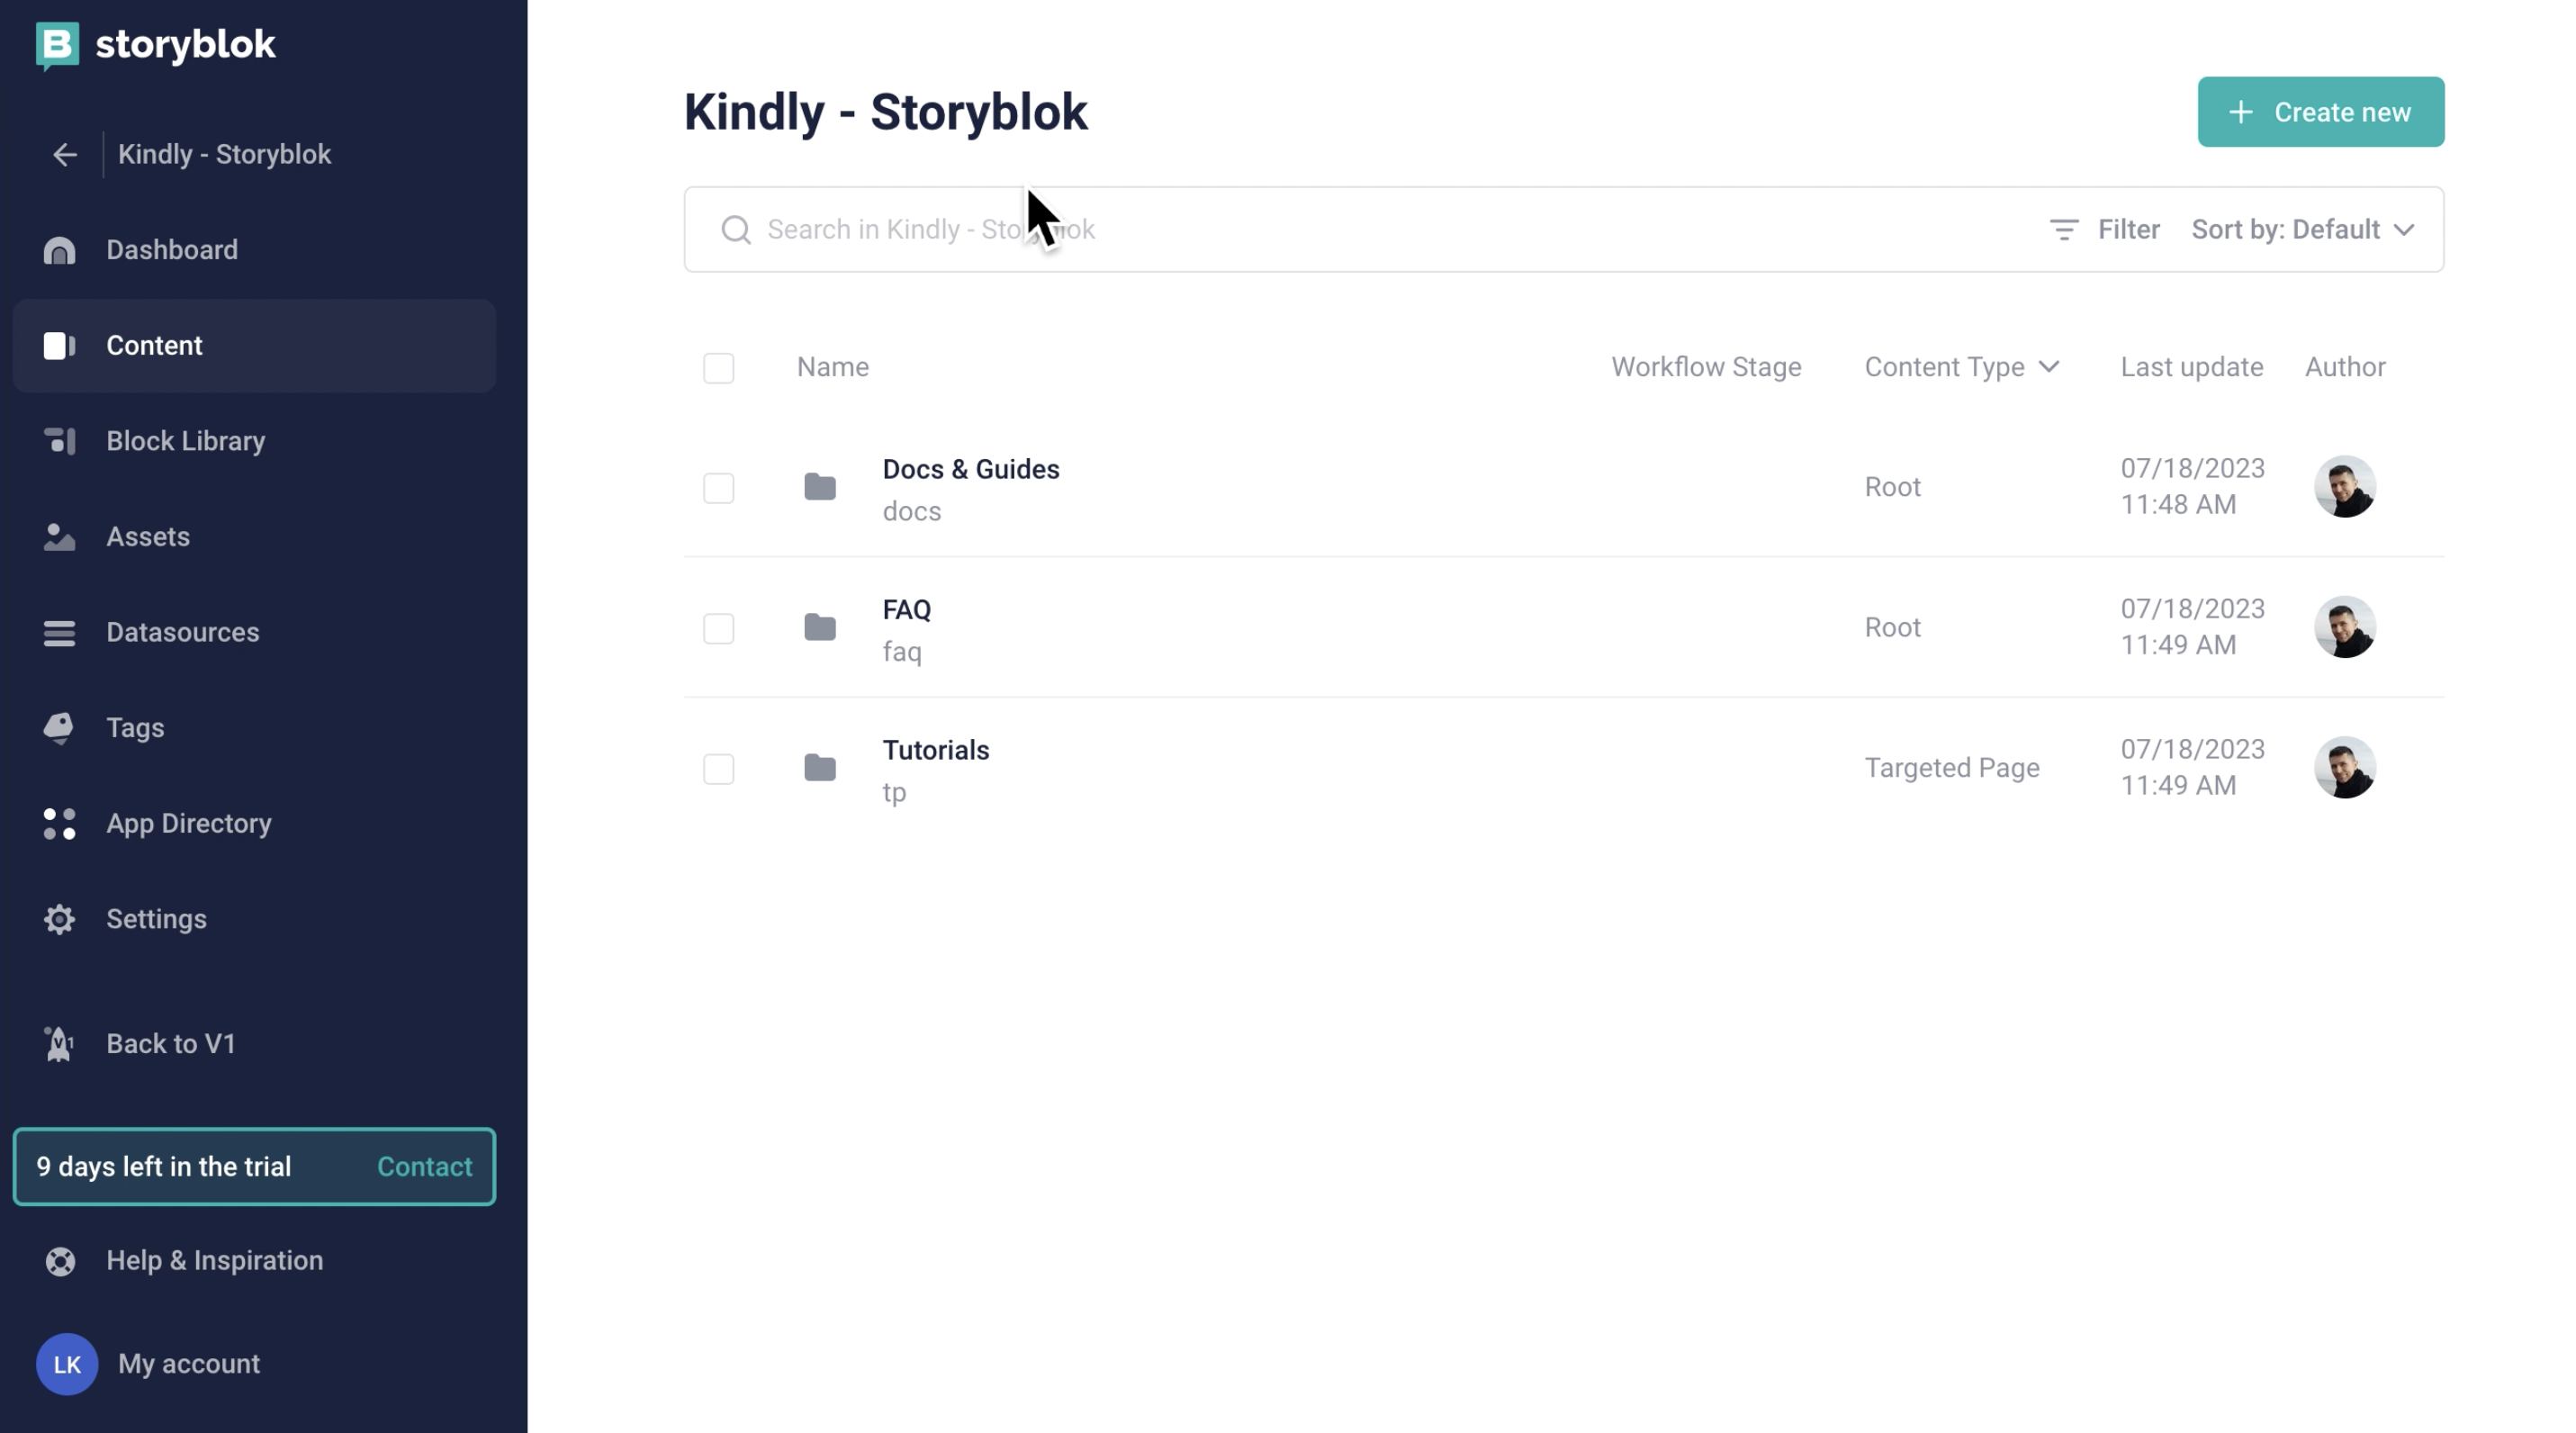Click the Author column header
This screenshot has width=2576, height=1433.
click(x=2345, y=367)
